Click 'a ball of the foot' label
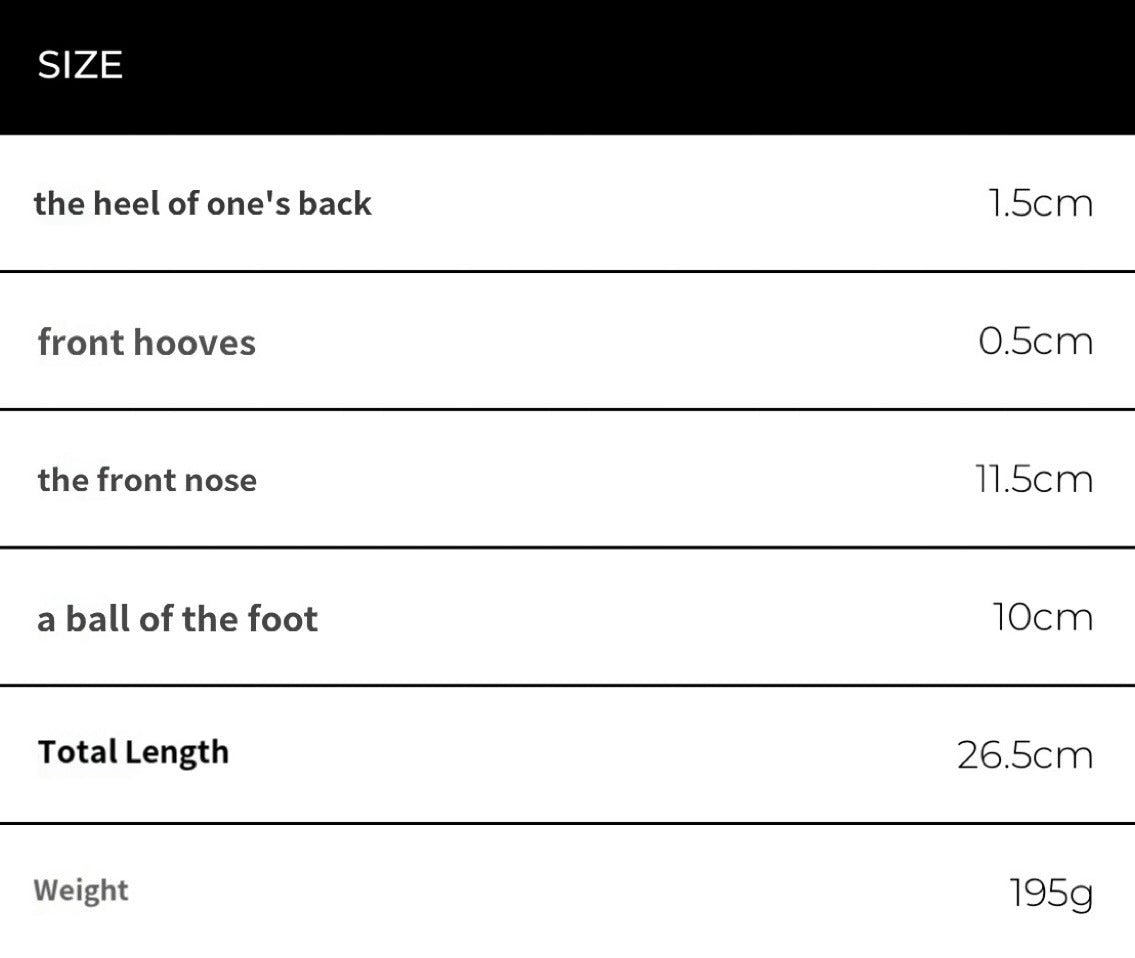Image resolution: width=1135 pixels, height=958 pixels. point(177,618)
